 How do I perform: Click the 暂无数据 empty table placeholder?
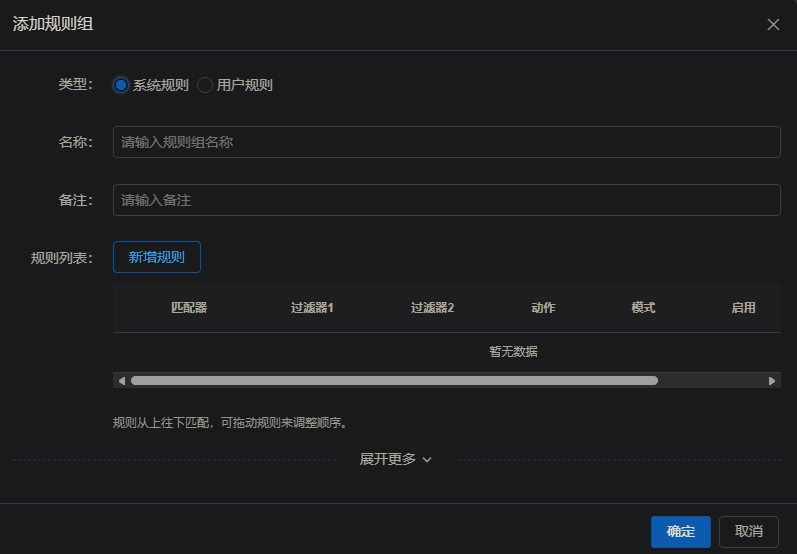513,351
